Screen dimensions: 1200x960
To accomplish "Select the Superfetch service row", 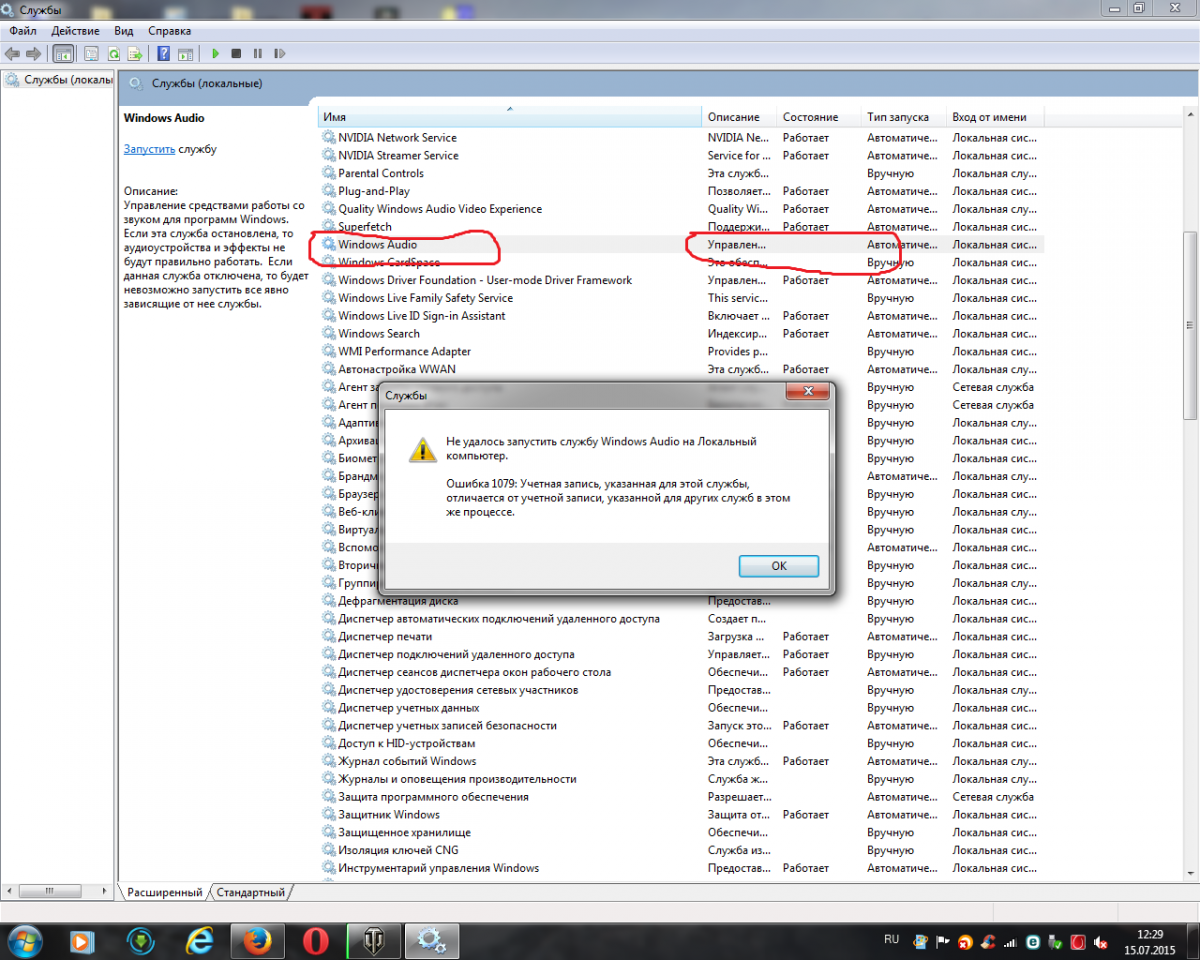I will pyautogui.click(x=681, y=227).
